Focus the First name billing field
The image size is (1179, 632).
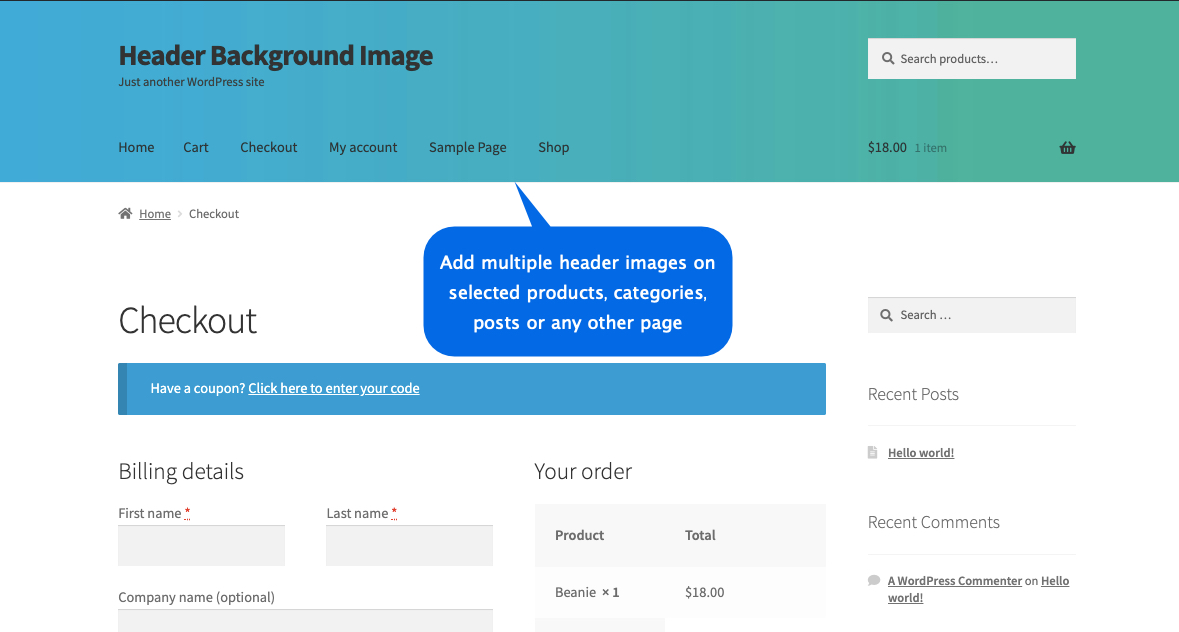tap(201, 545)
